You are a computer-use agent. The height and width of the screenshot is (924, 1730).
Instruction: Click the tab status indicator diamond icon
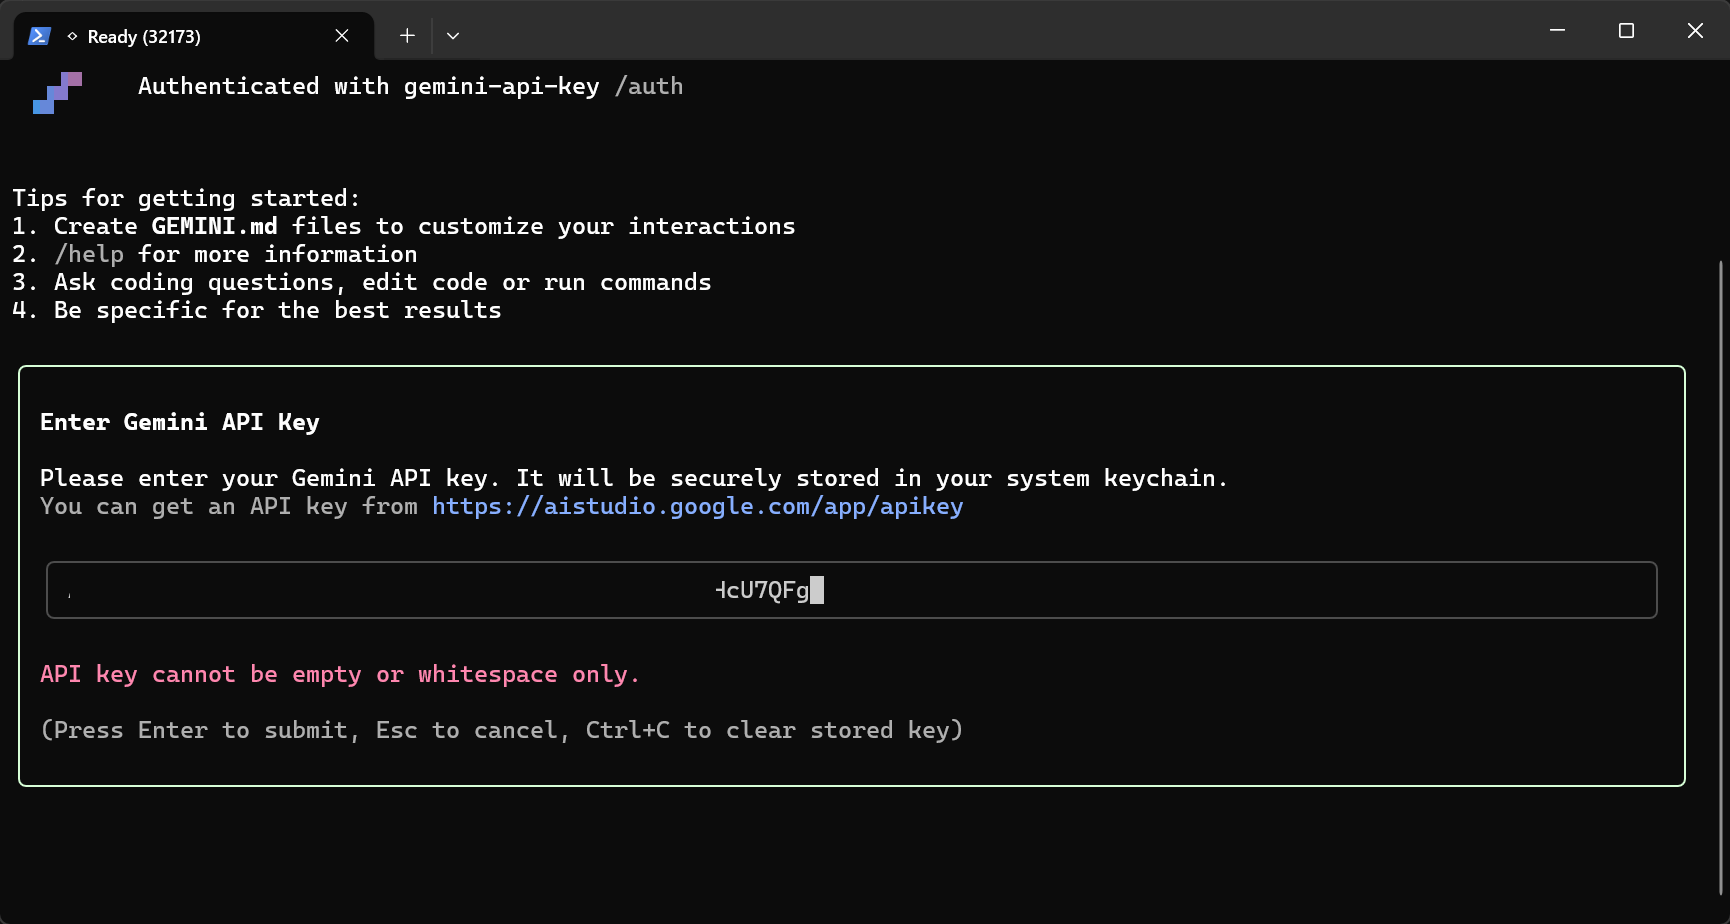(72, 36)
